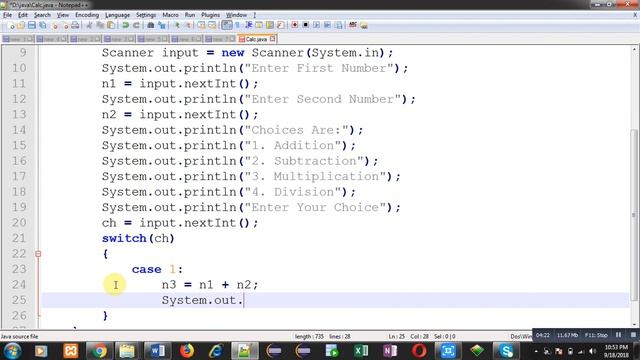Open the Replace dialog toolbar icon
This screenshot has width=640, height=360.
(162, 25)
